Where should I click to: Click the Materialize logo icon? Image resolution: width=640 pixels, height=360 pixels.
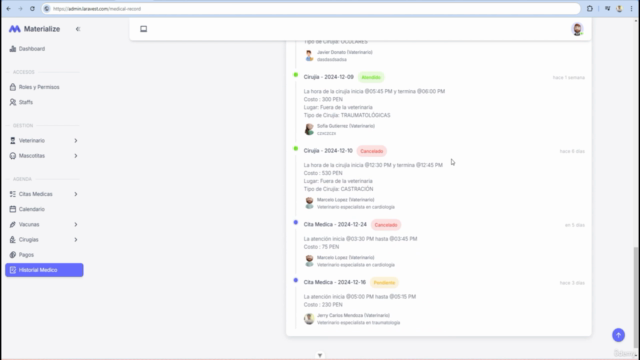coord(15,29)
